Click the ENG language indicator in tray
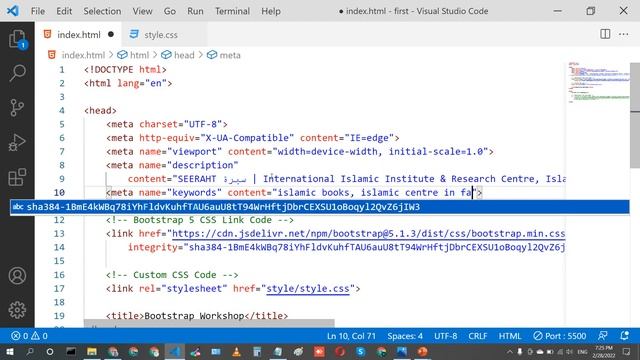 pos(582,351)
